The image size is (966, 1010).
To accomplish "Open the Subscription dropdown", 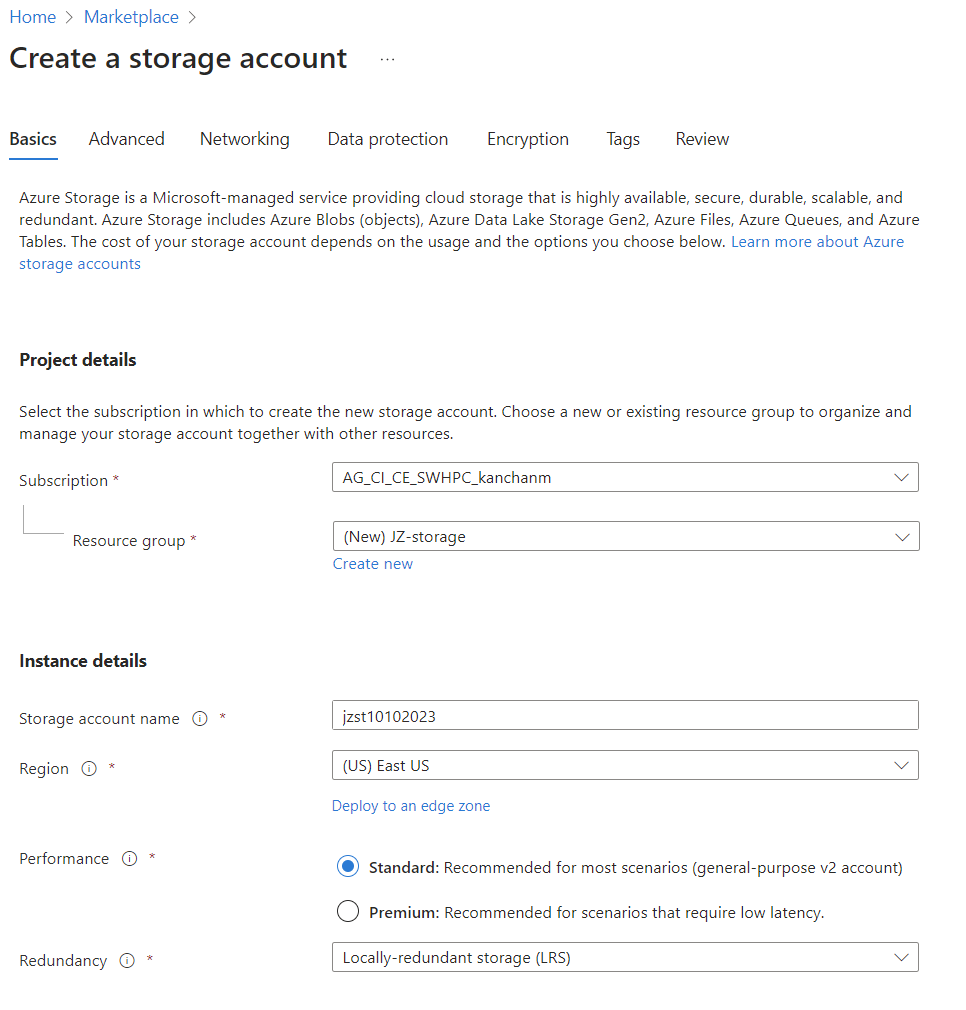I will 625,477.
